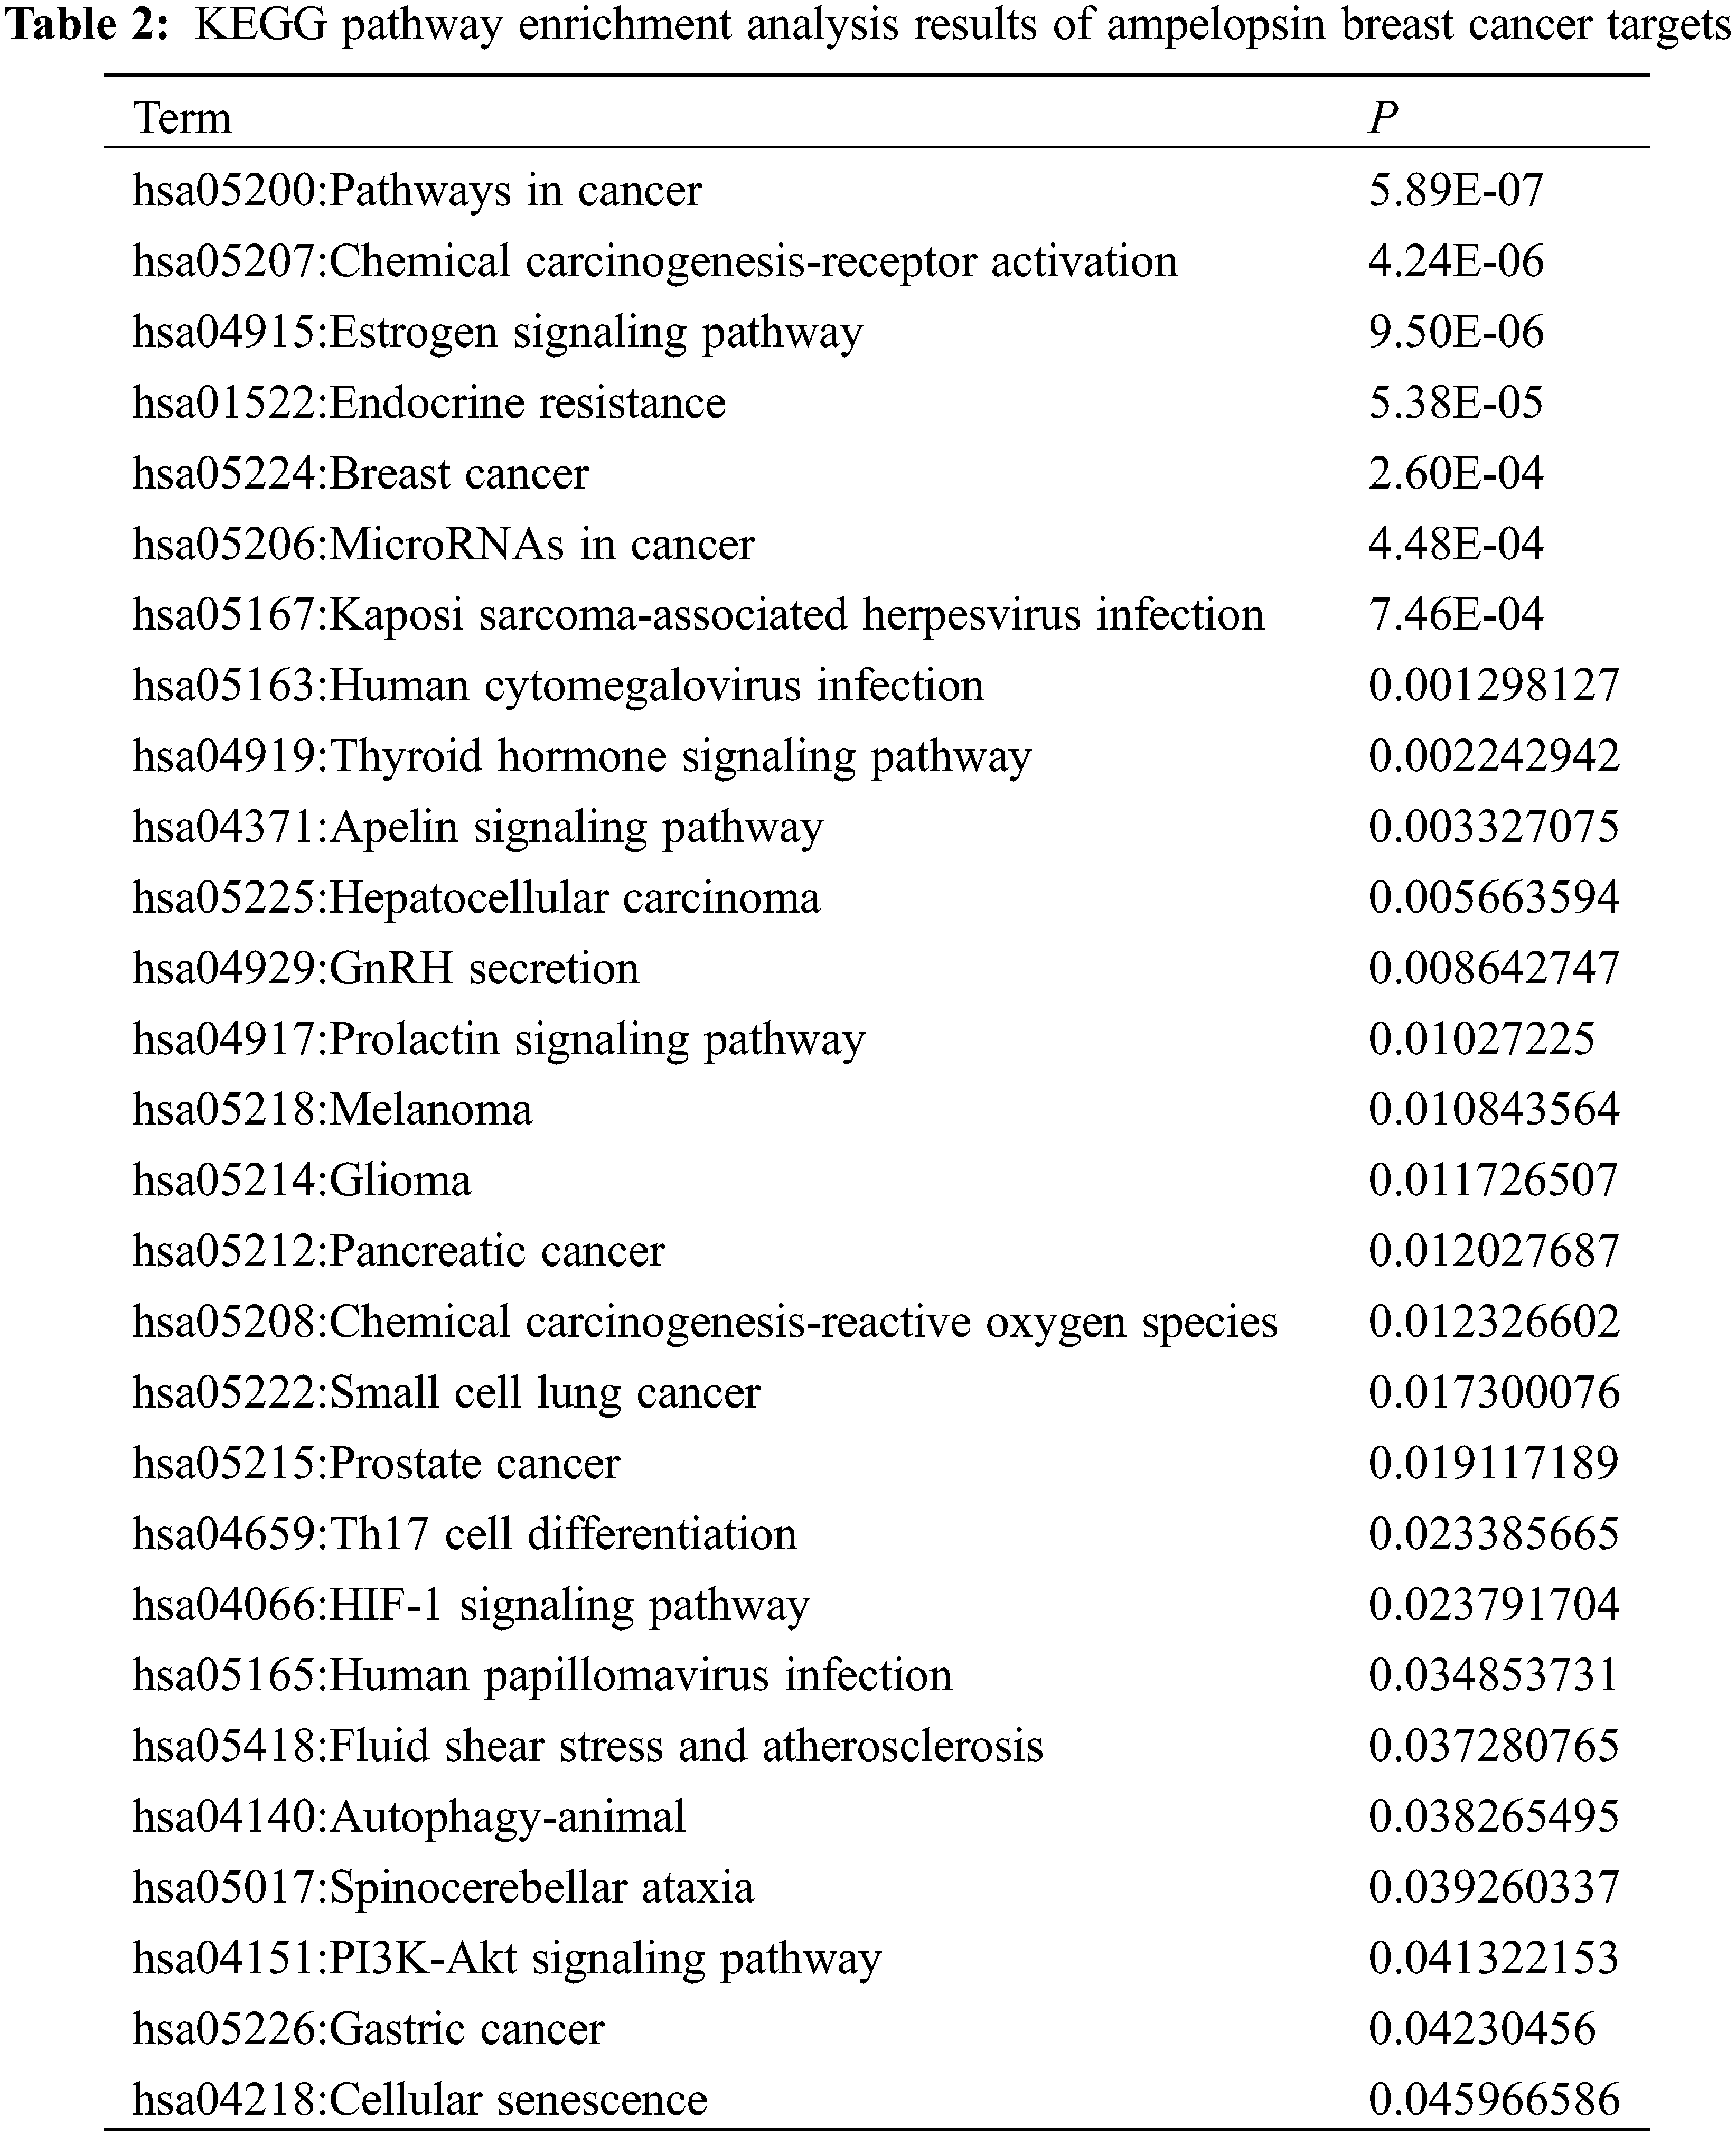1736x2136 pixels.
Task: Click the P column header
Action: [1382, 118]
